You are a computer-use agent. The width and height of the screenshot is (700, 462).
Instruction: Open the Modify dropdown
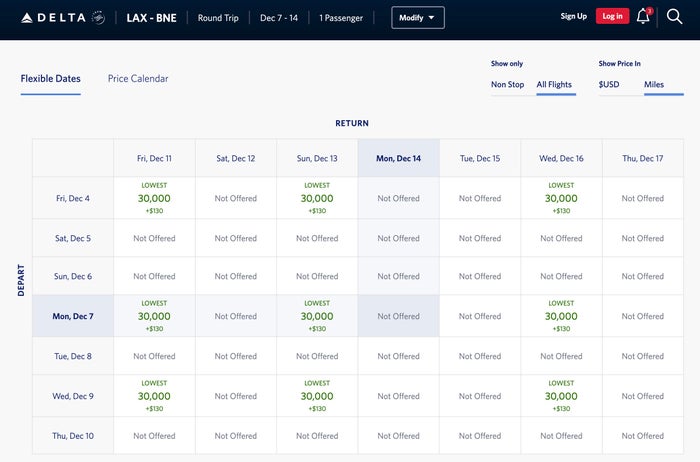click(x=418, y=18)
